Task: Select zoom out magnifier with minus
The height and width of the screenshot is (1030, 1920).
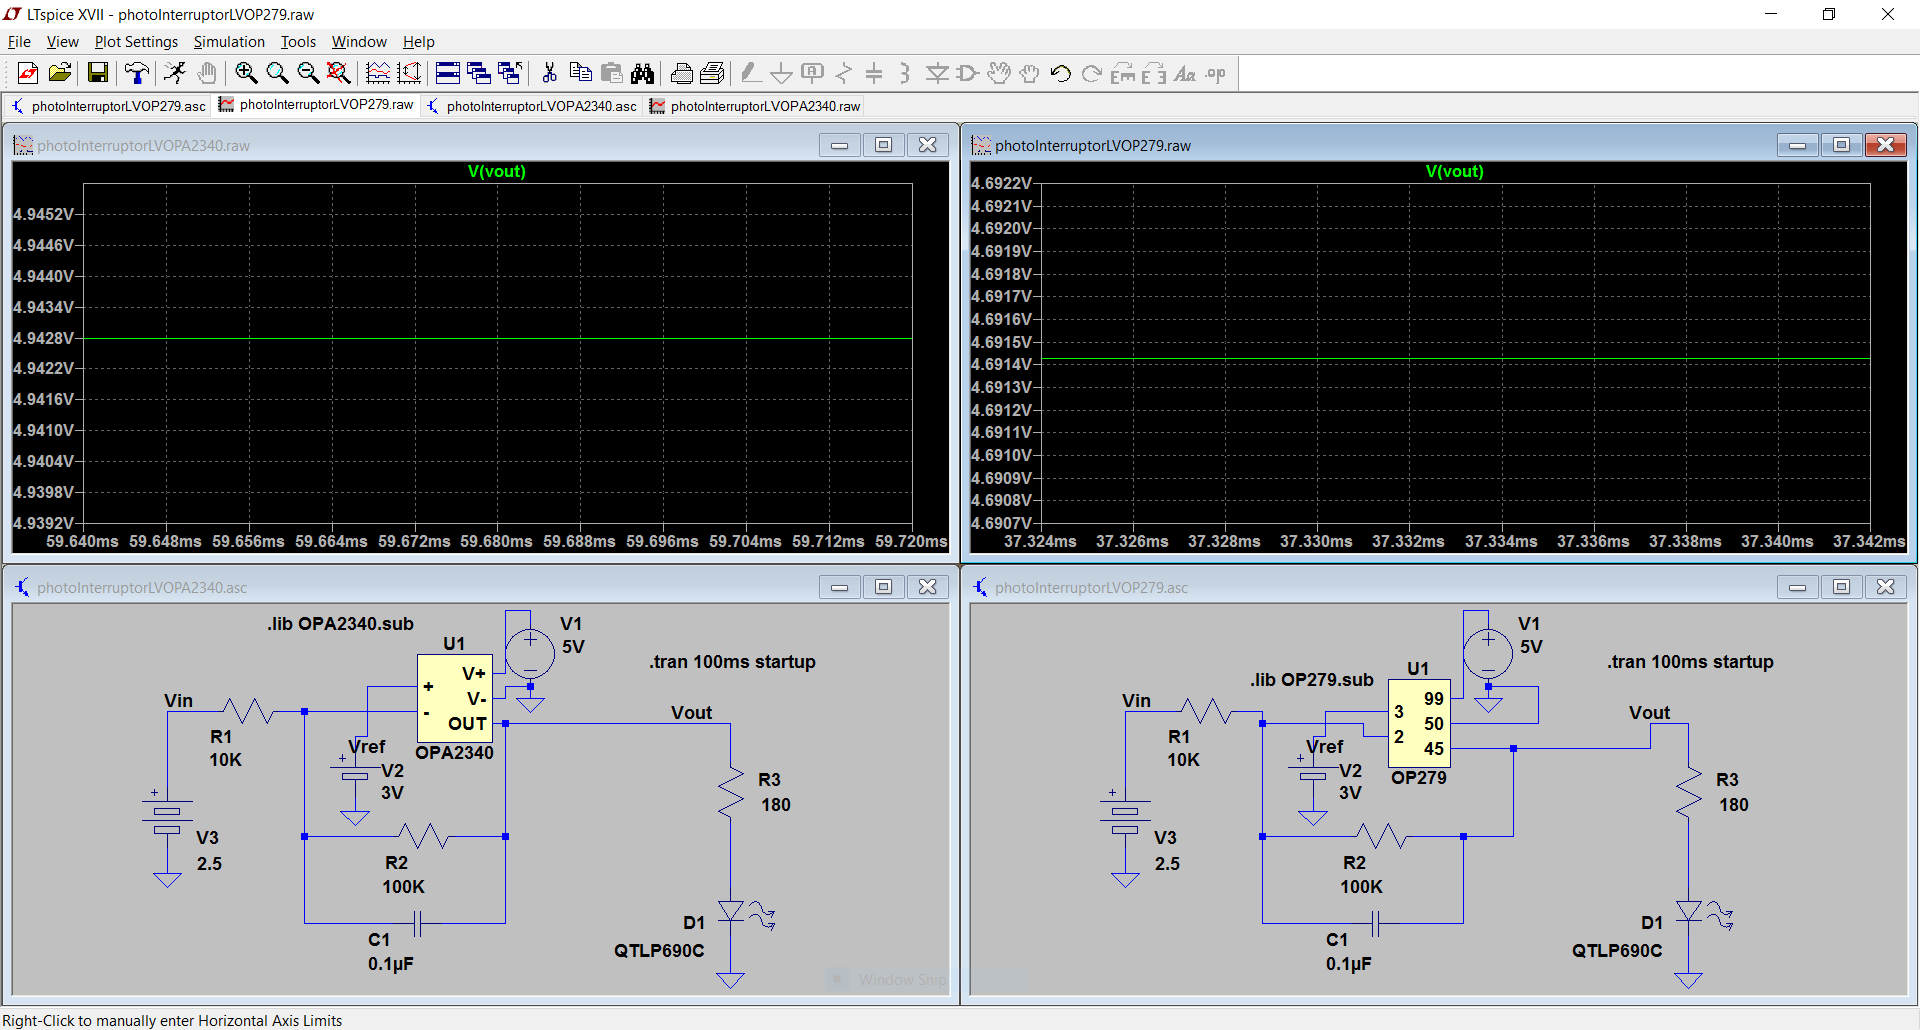Action: click(x=308, y=73)
